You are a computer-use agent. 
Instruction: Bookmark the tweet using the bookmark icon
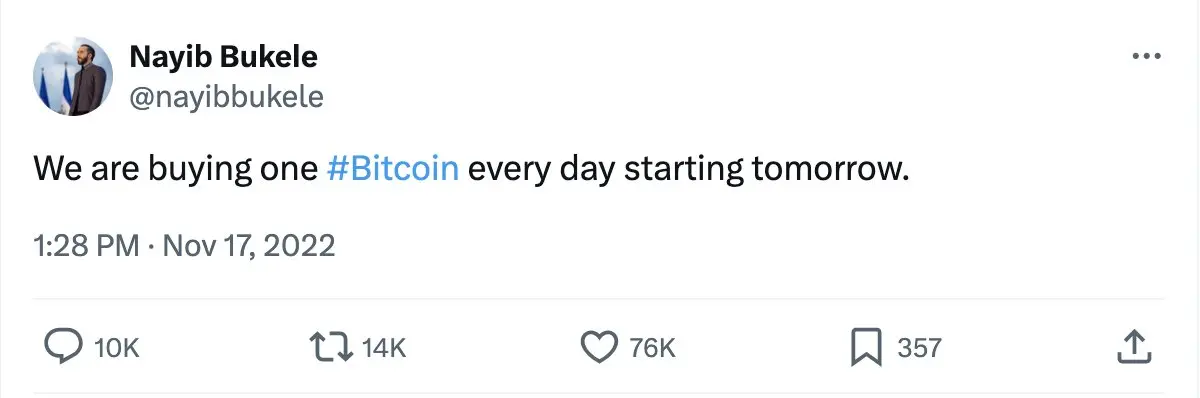[x=866, y=347]
